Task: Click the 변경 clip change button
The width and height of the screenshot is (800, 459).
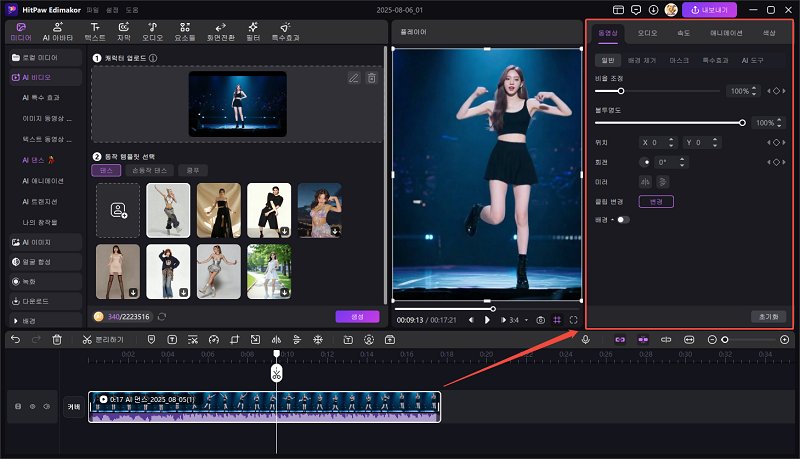Action: [x=656, y=202]
